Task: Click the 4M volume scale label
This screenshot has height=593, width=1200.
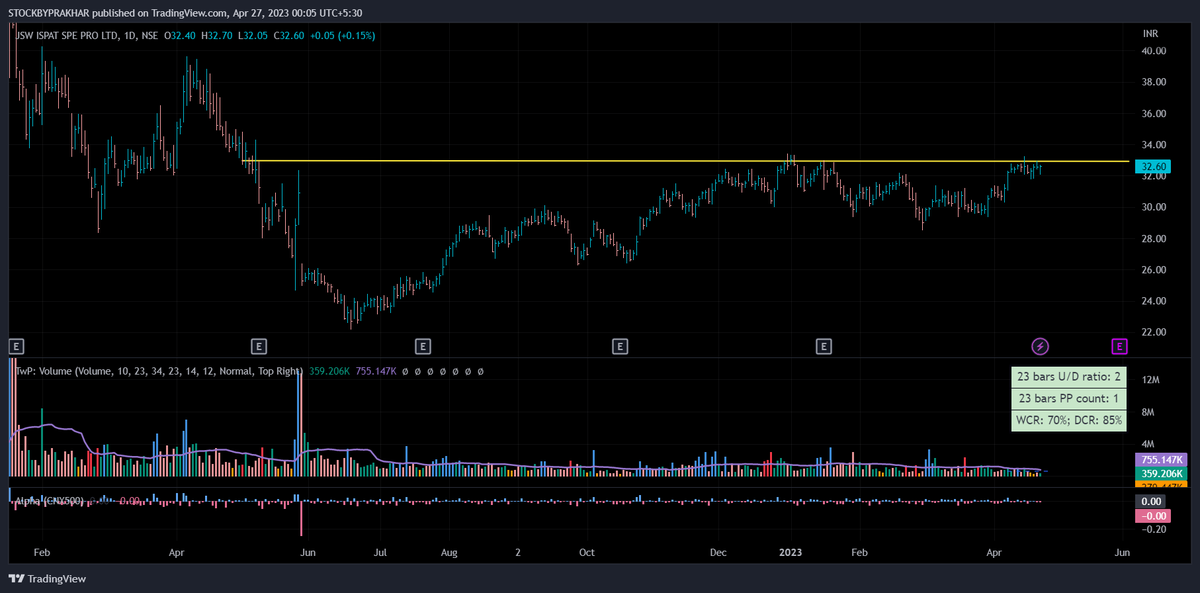Action: coord(1148,443)
